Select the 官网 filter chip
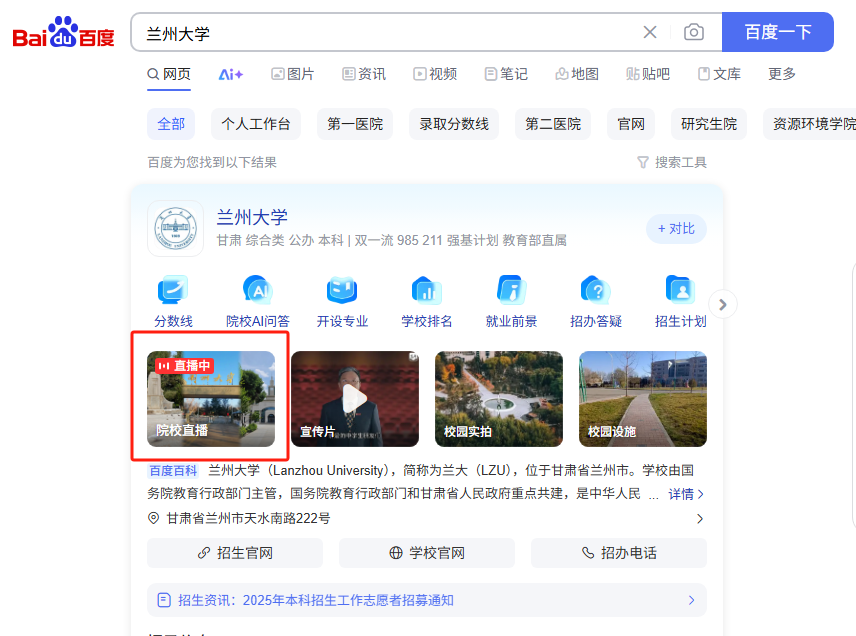The height and width of the screenshot is (636, 856). [631, 124]
